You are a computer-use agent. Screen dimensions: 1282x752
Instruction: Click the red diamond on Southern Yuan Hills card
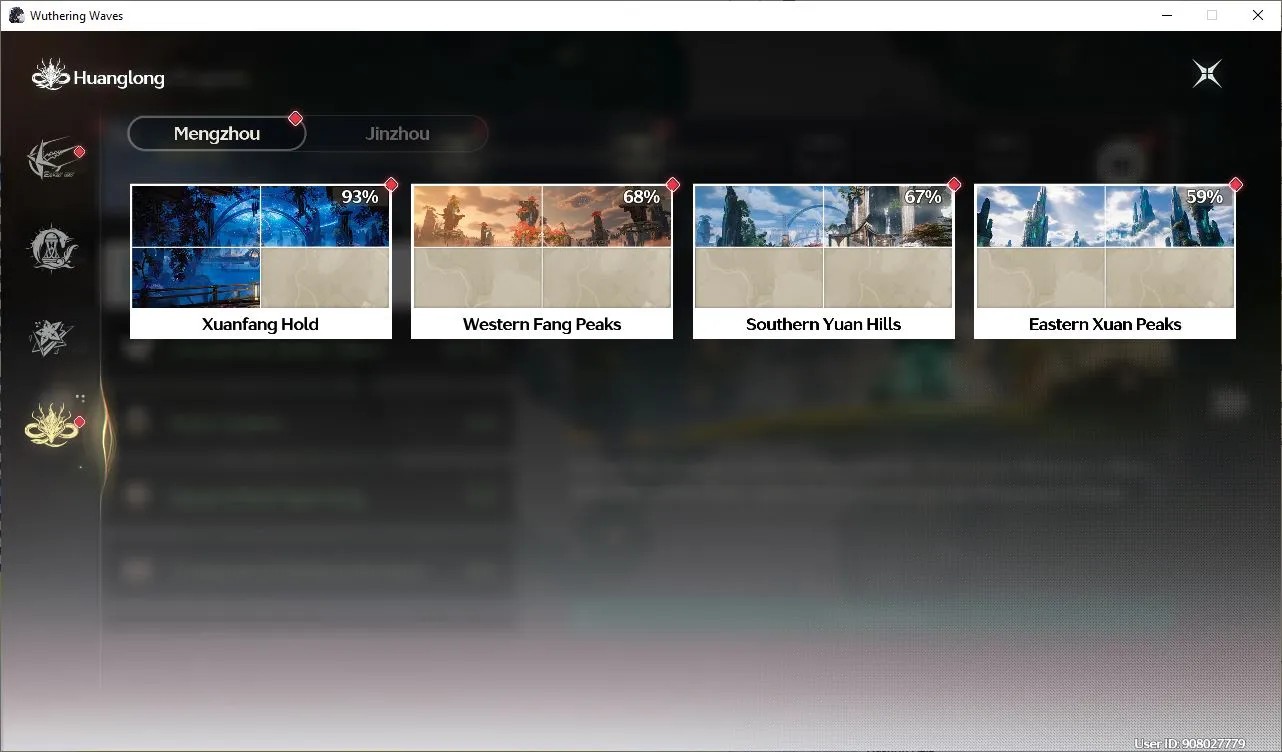(954, 184)
